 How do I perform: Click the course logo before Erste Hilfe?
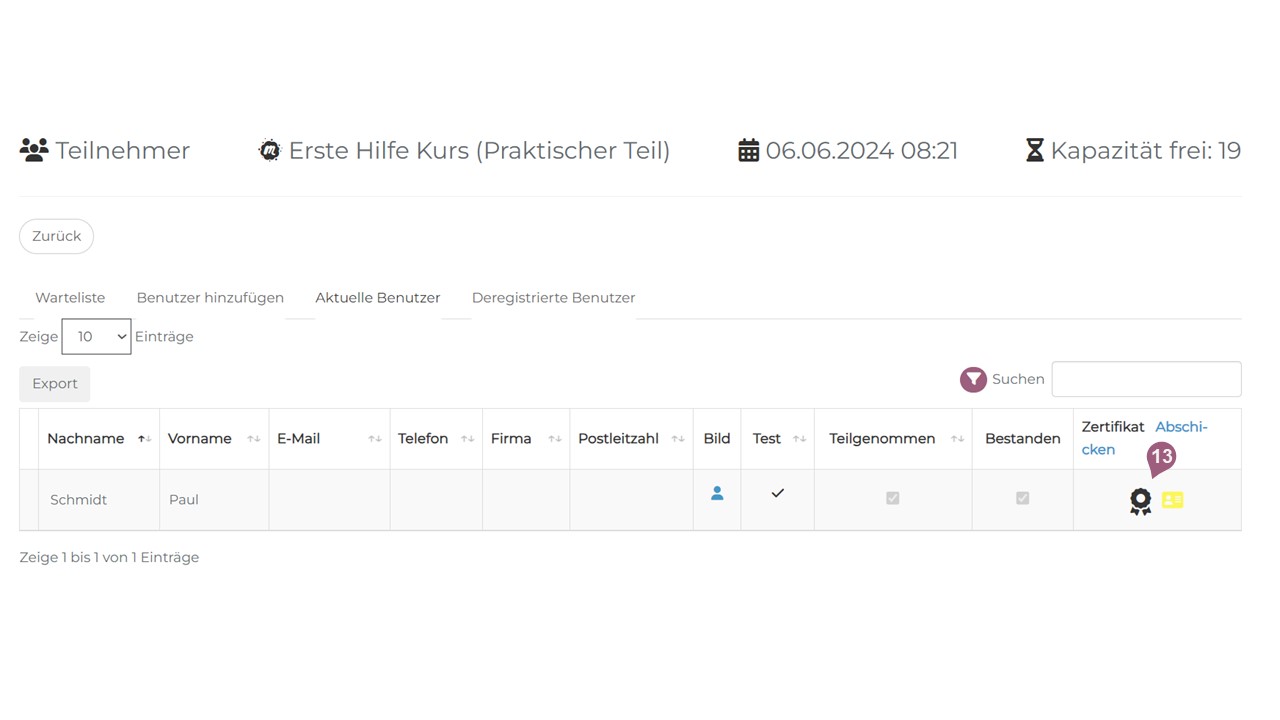pos(269,151)
